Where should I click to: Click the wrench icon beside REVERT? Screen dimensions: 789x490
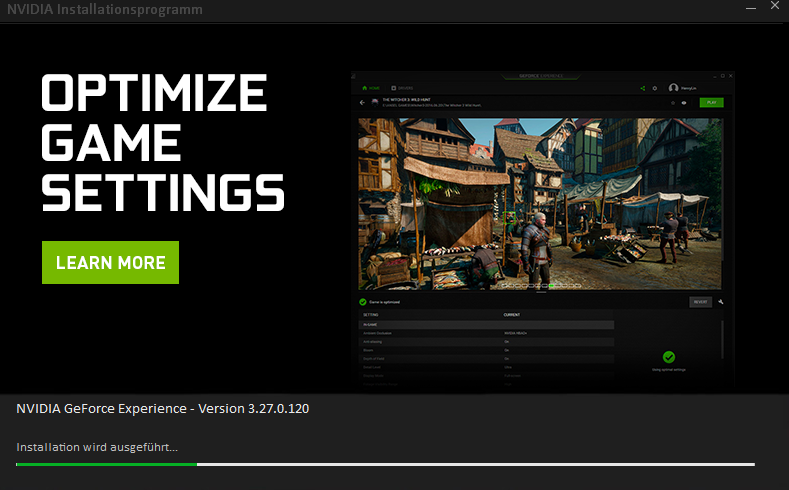[x=721, y=302]
